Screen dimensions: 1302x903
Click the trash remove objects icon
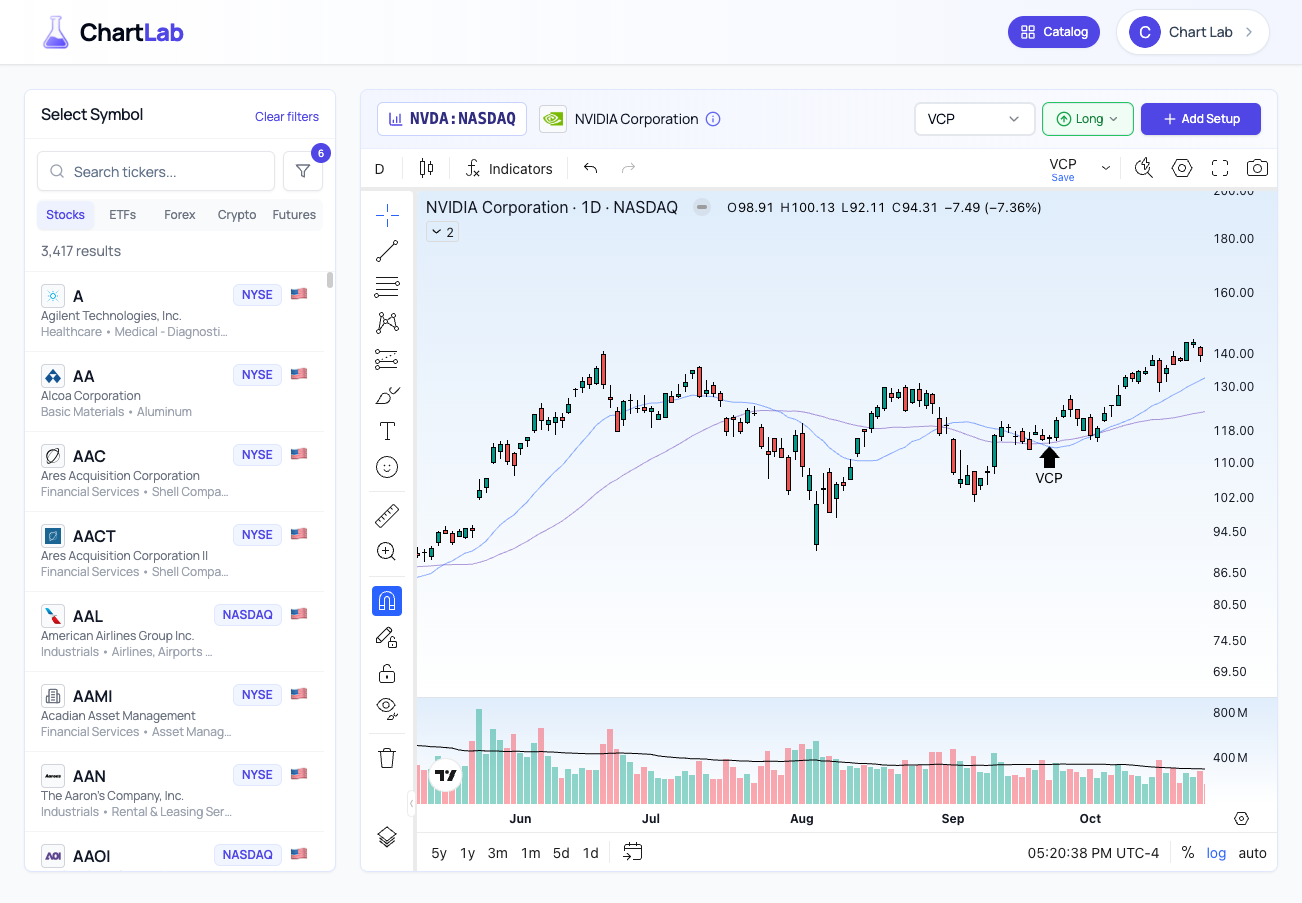(387, 758)
